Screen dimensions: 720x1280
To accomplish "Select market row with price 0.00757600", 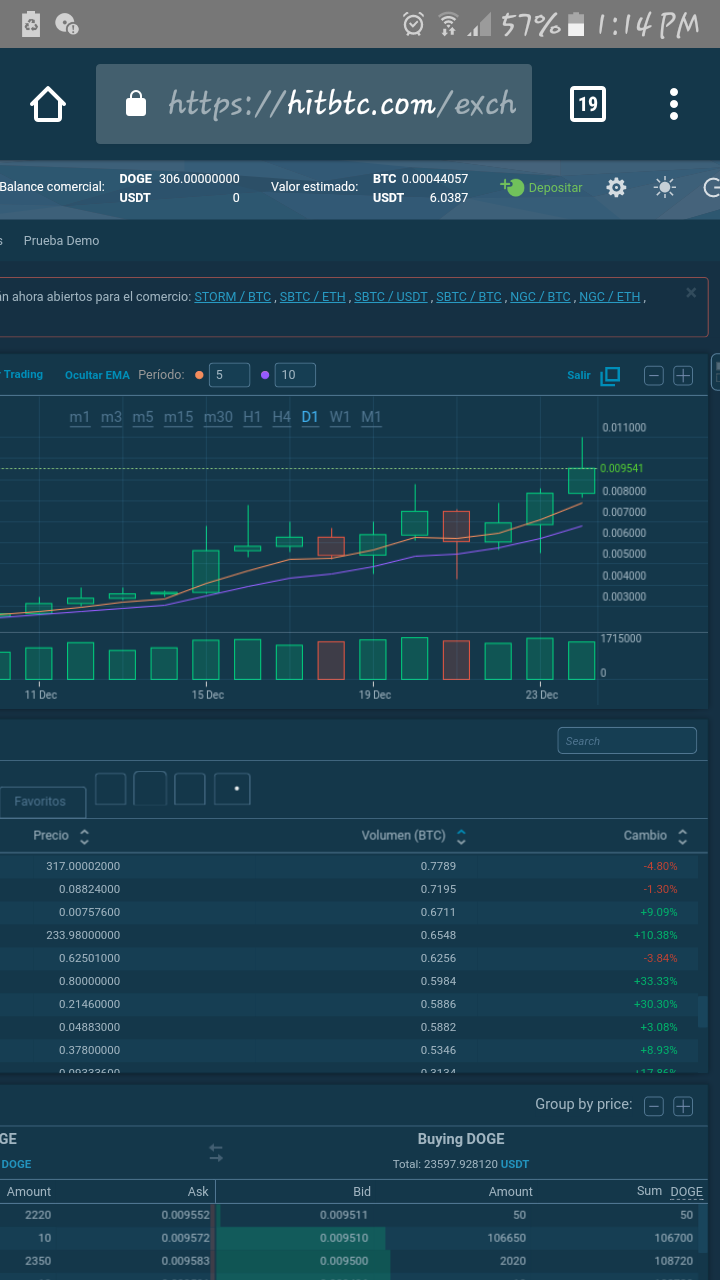I will pyautogui.click(x=349, y=912).
